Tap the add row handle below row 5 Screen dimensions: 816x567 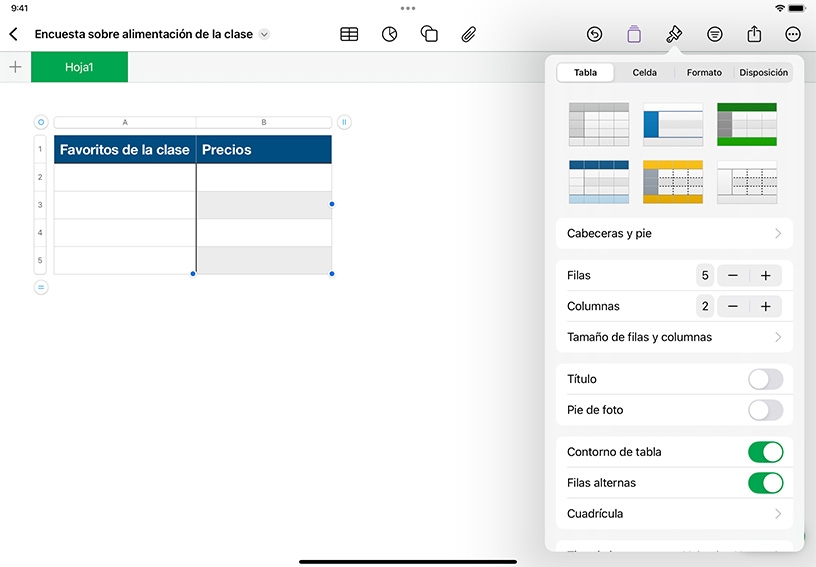41,287
